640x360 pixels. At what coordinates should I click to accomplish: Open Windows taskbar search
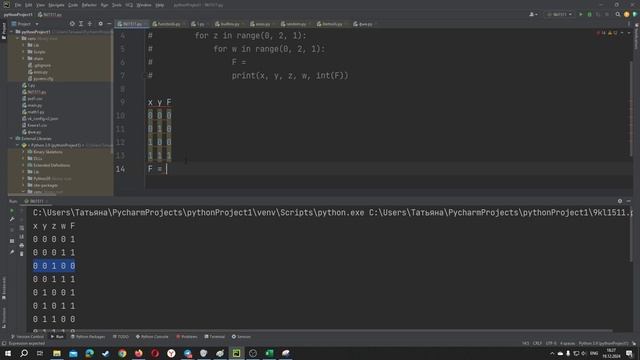[24, 353]
